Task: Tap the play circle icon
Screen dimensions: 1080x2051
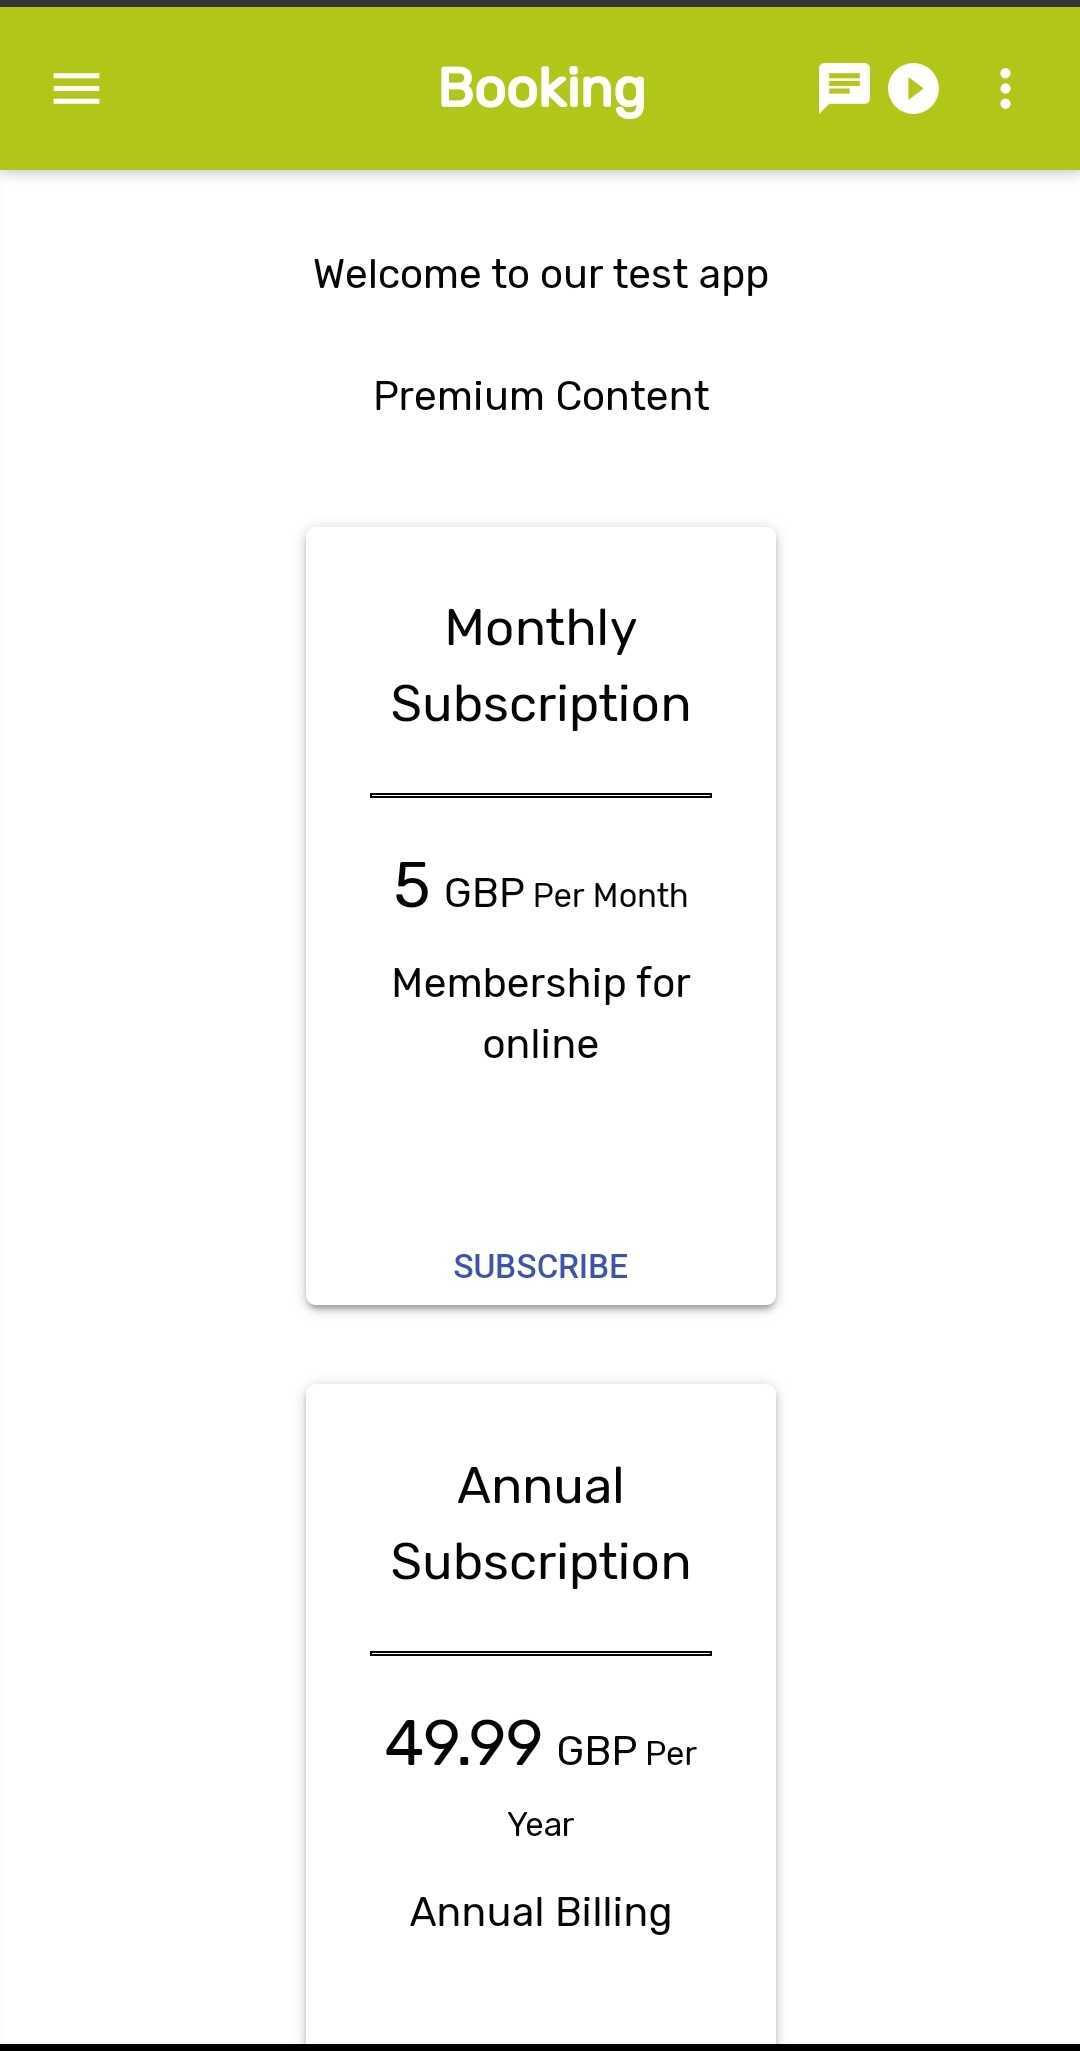Action: 913,88
